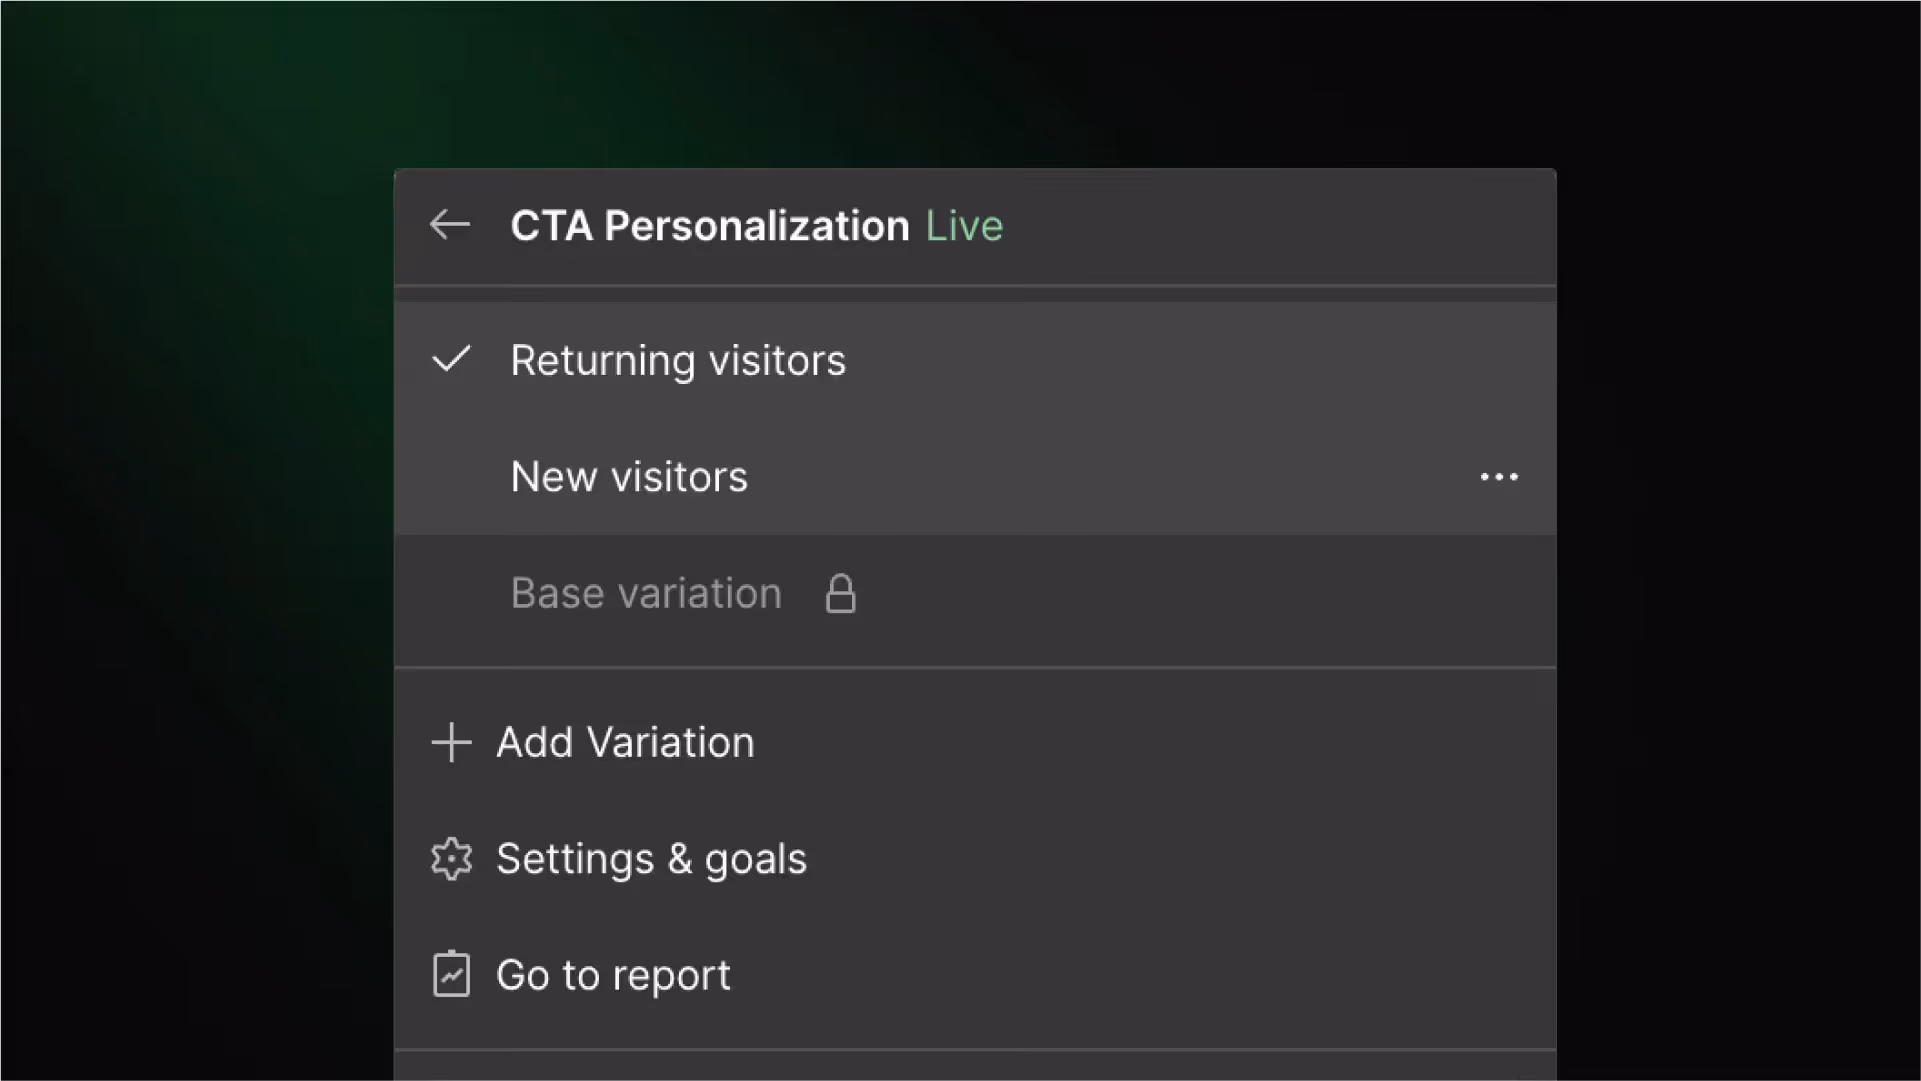
Task: Click the plus icon next to Add Variation
Action: [x=451, y=742]
